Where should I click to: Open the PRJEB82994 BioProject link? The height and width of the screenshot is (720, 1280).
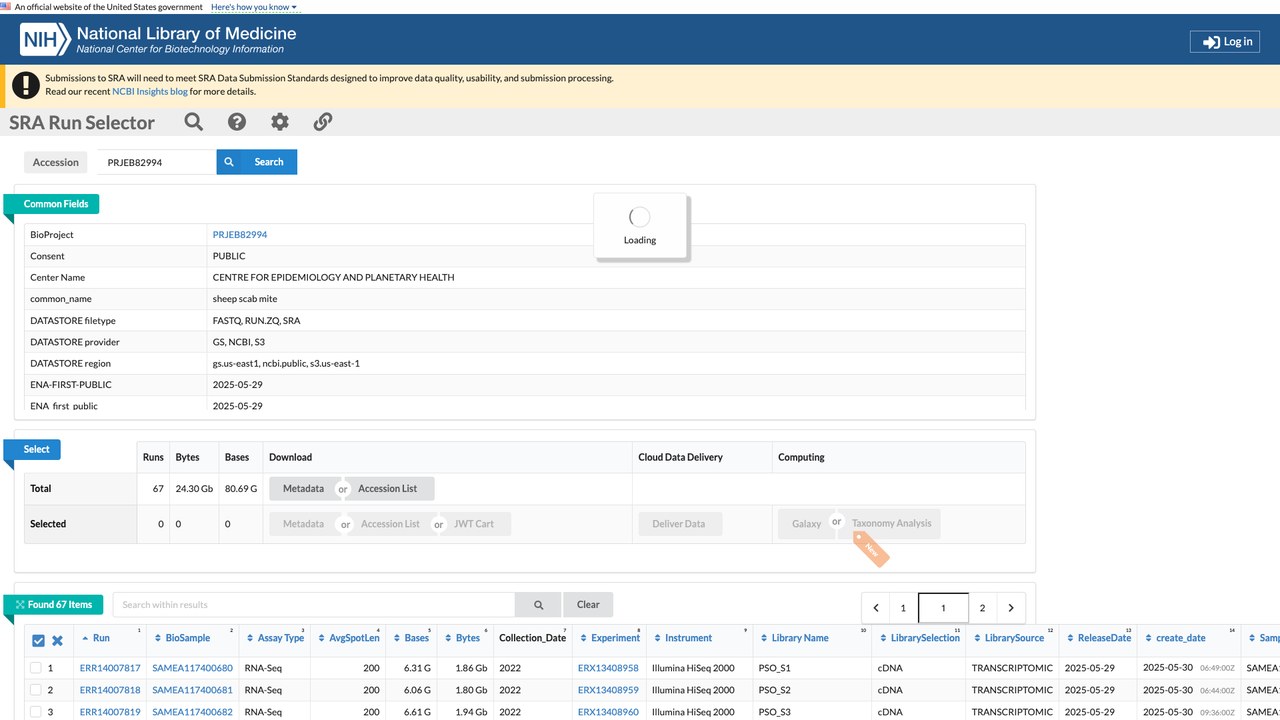point(240,235)
